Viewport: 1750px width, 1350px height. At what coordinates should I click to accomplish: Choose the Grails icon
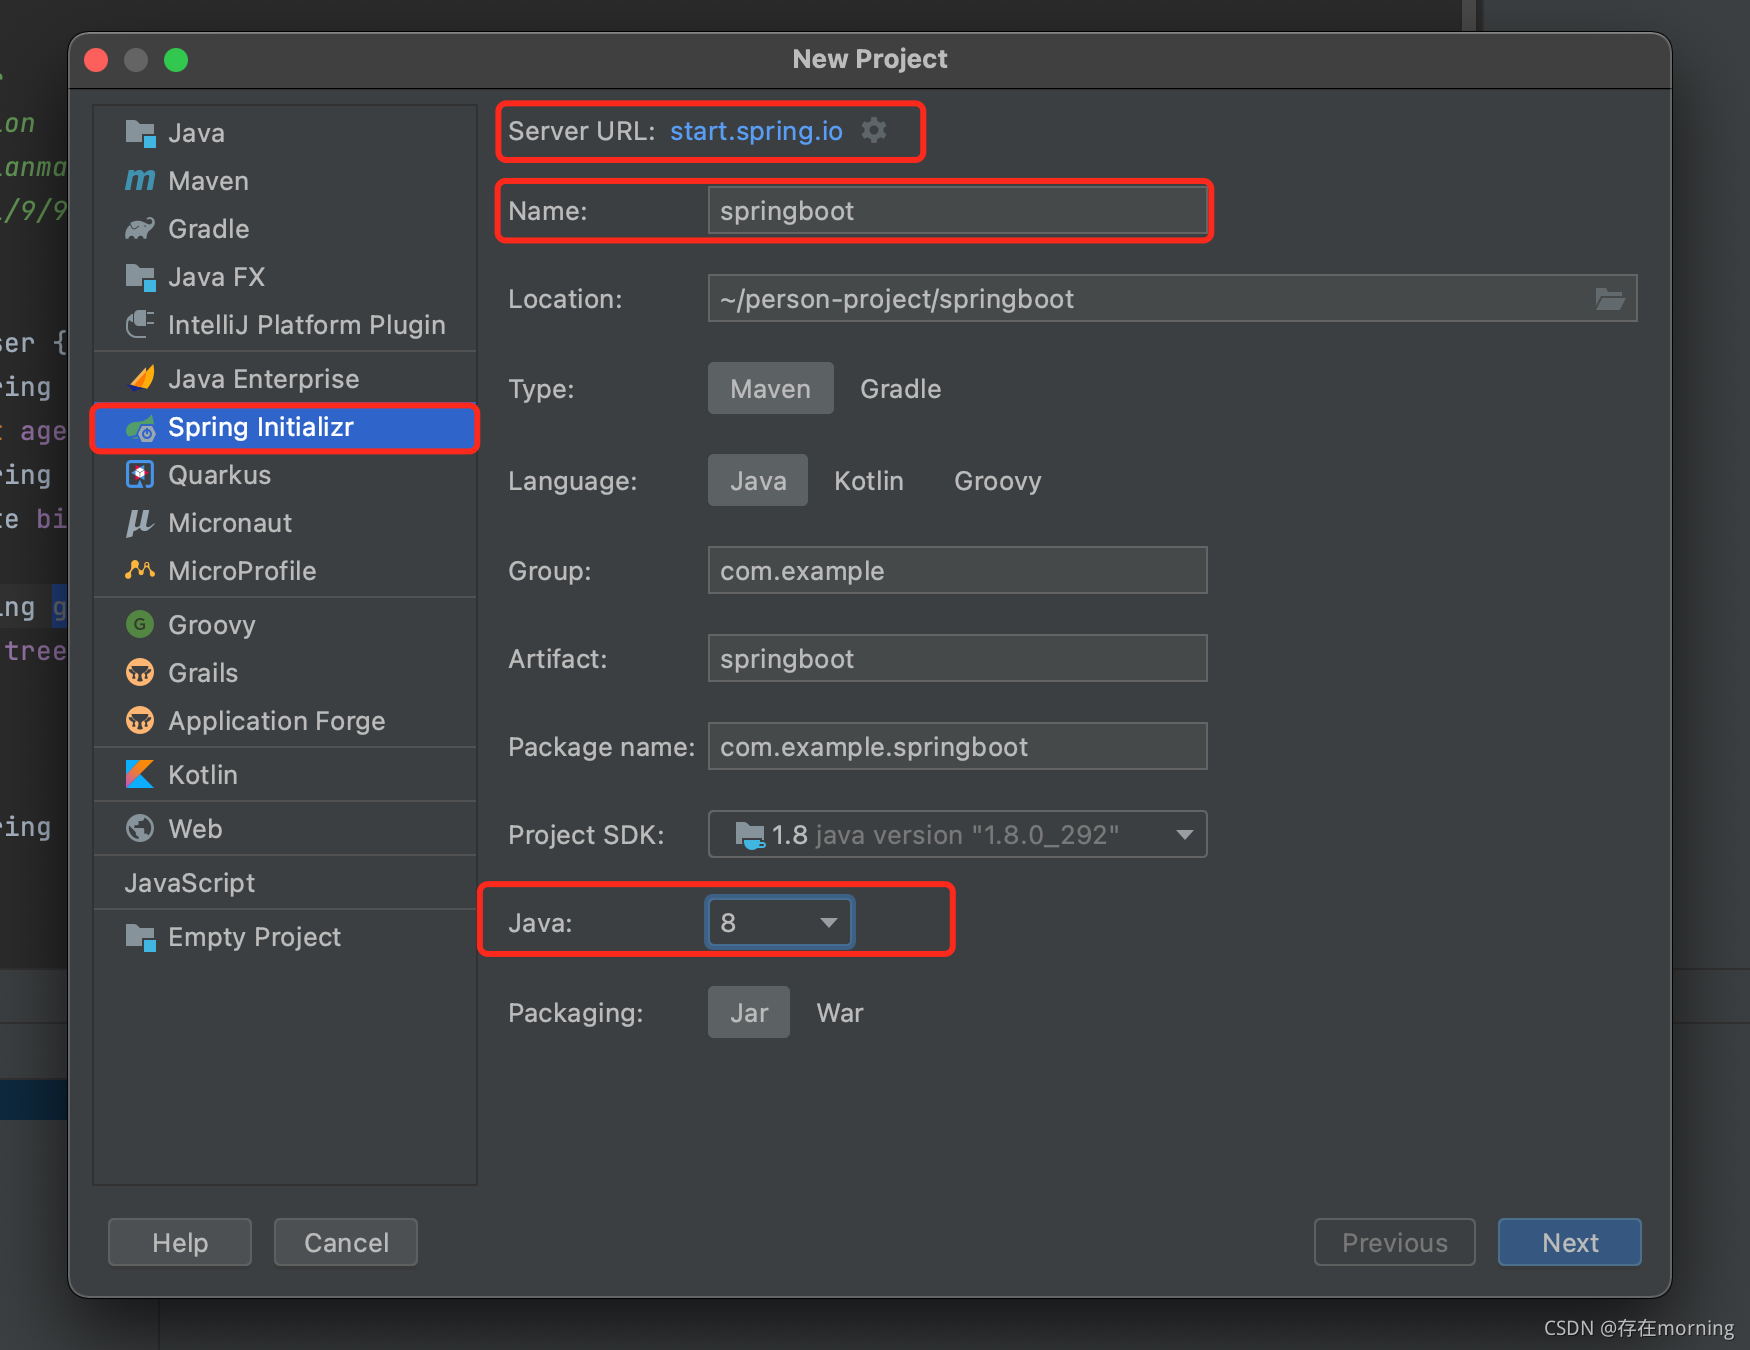pyautogui.click(x=140, y=673)
